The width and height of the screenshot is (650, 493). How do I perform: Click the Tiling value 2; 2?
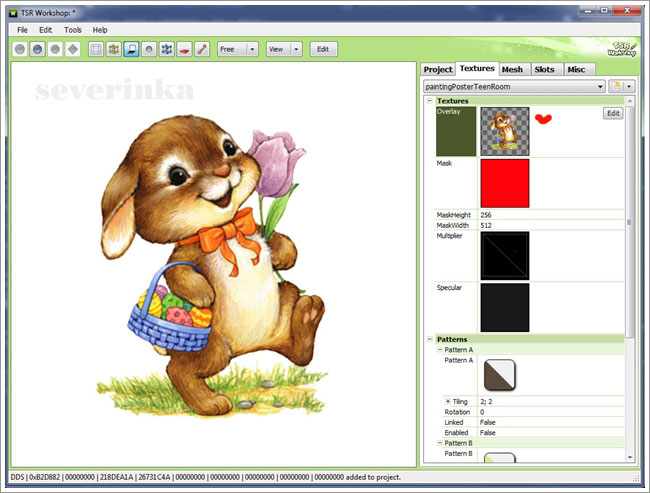click(x=486, y=401)
